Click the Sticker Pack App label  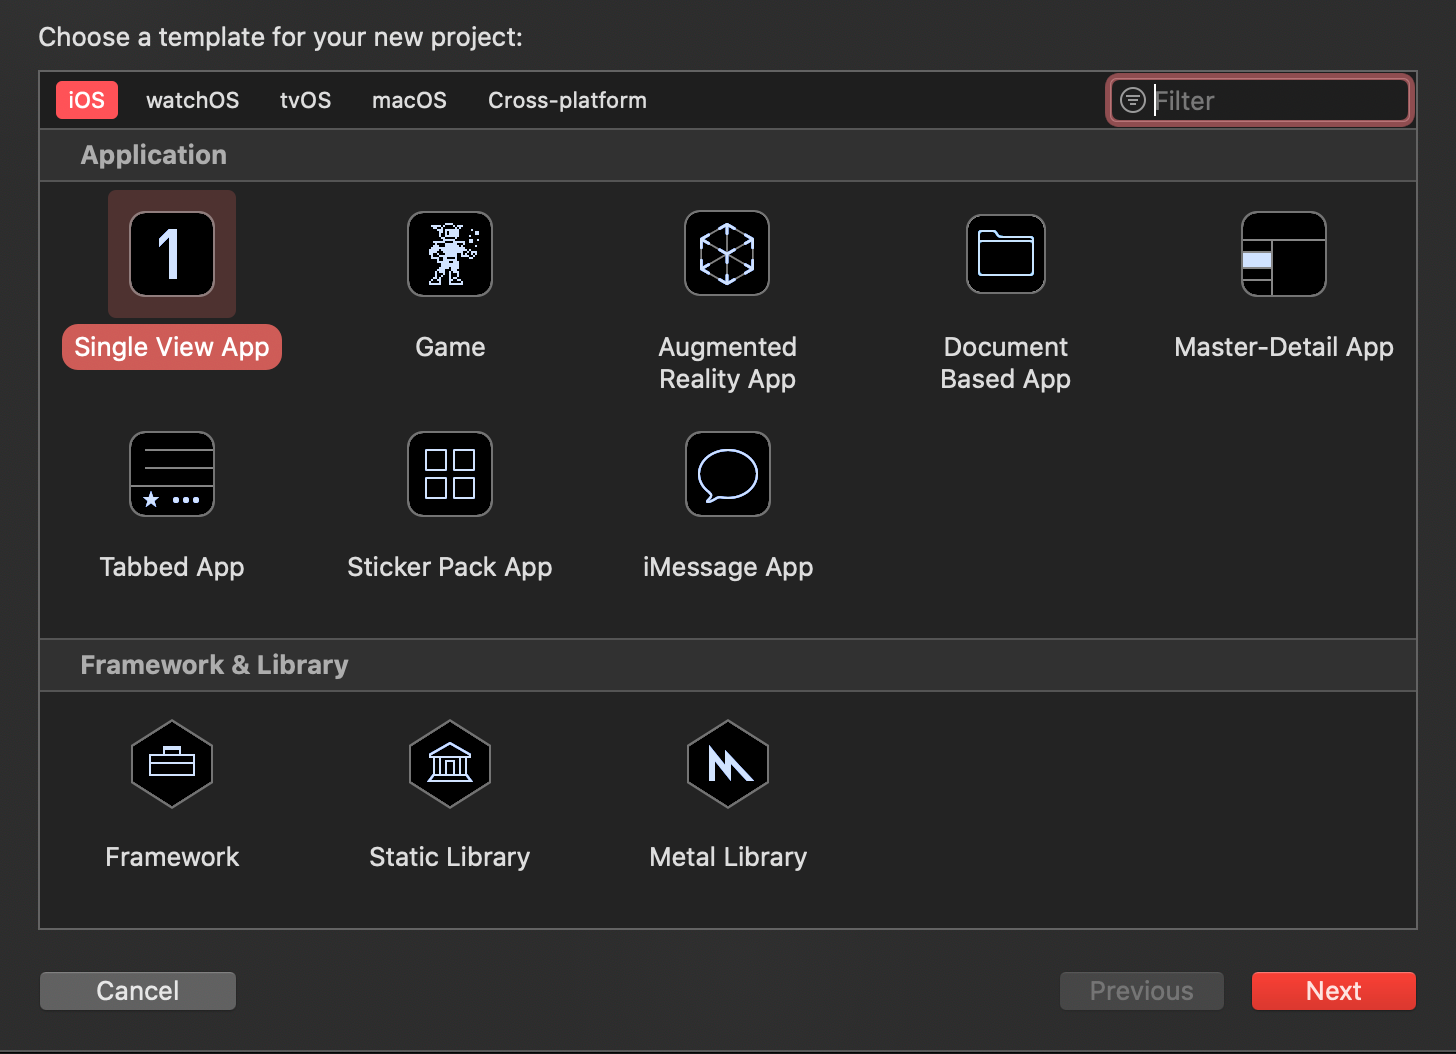(450, 567)
